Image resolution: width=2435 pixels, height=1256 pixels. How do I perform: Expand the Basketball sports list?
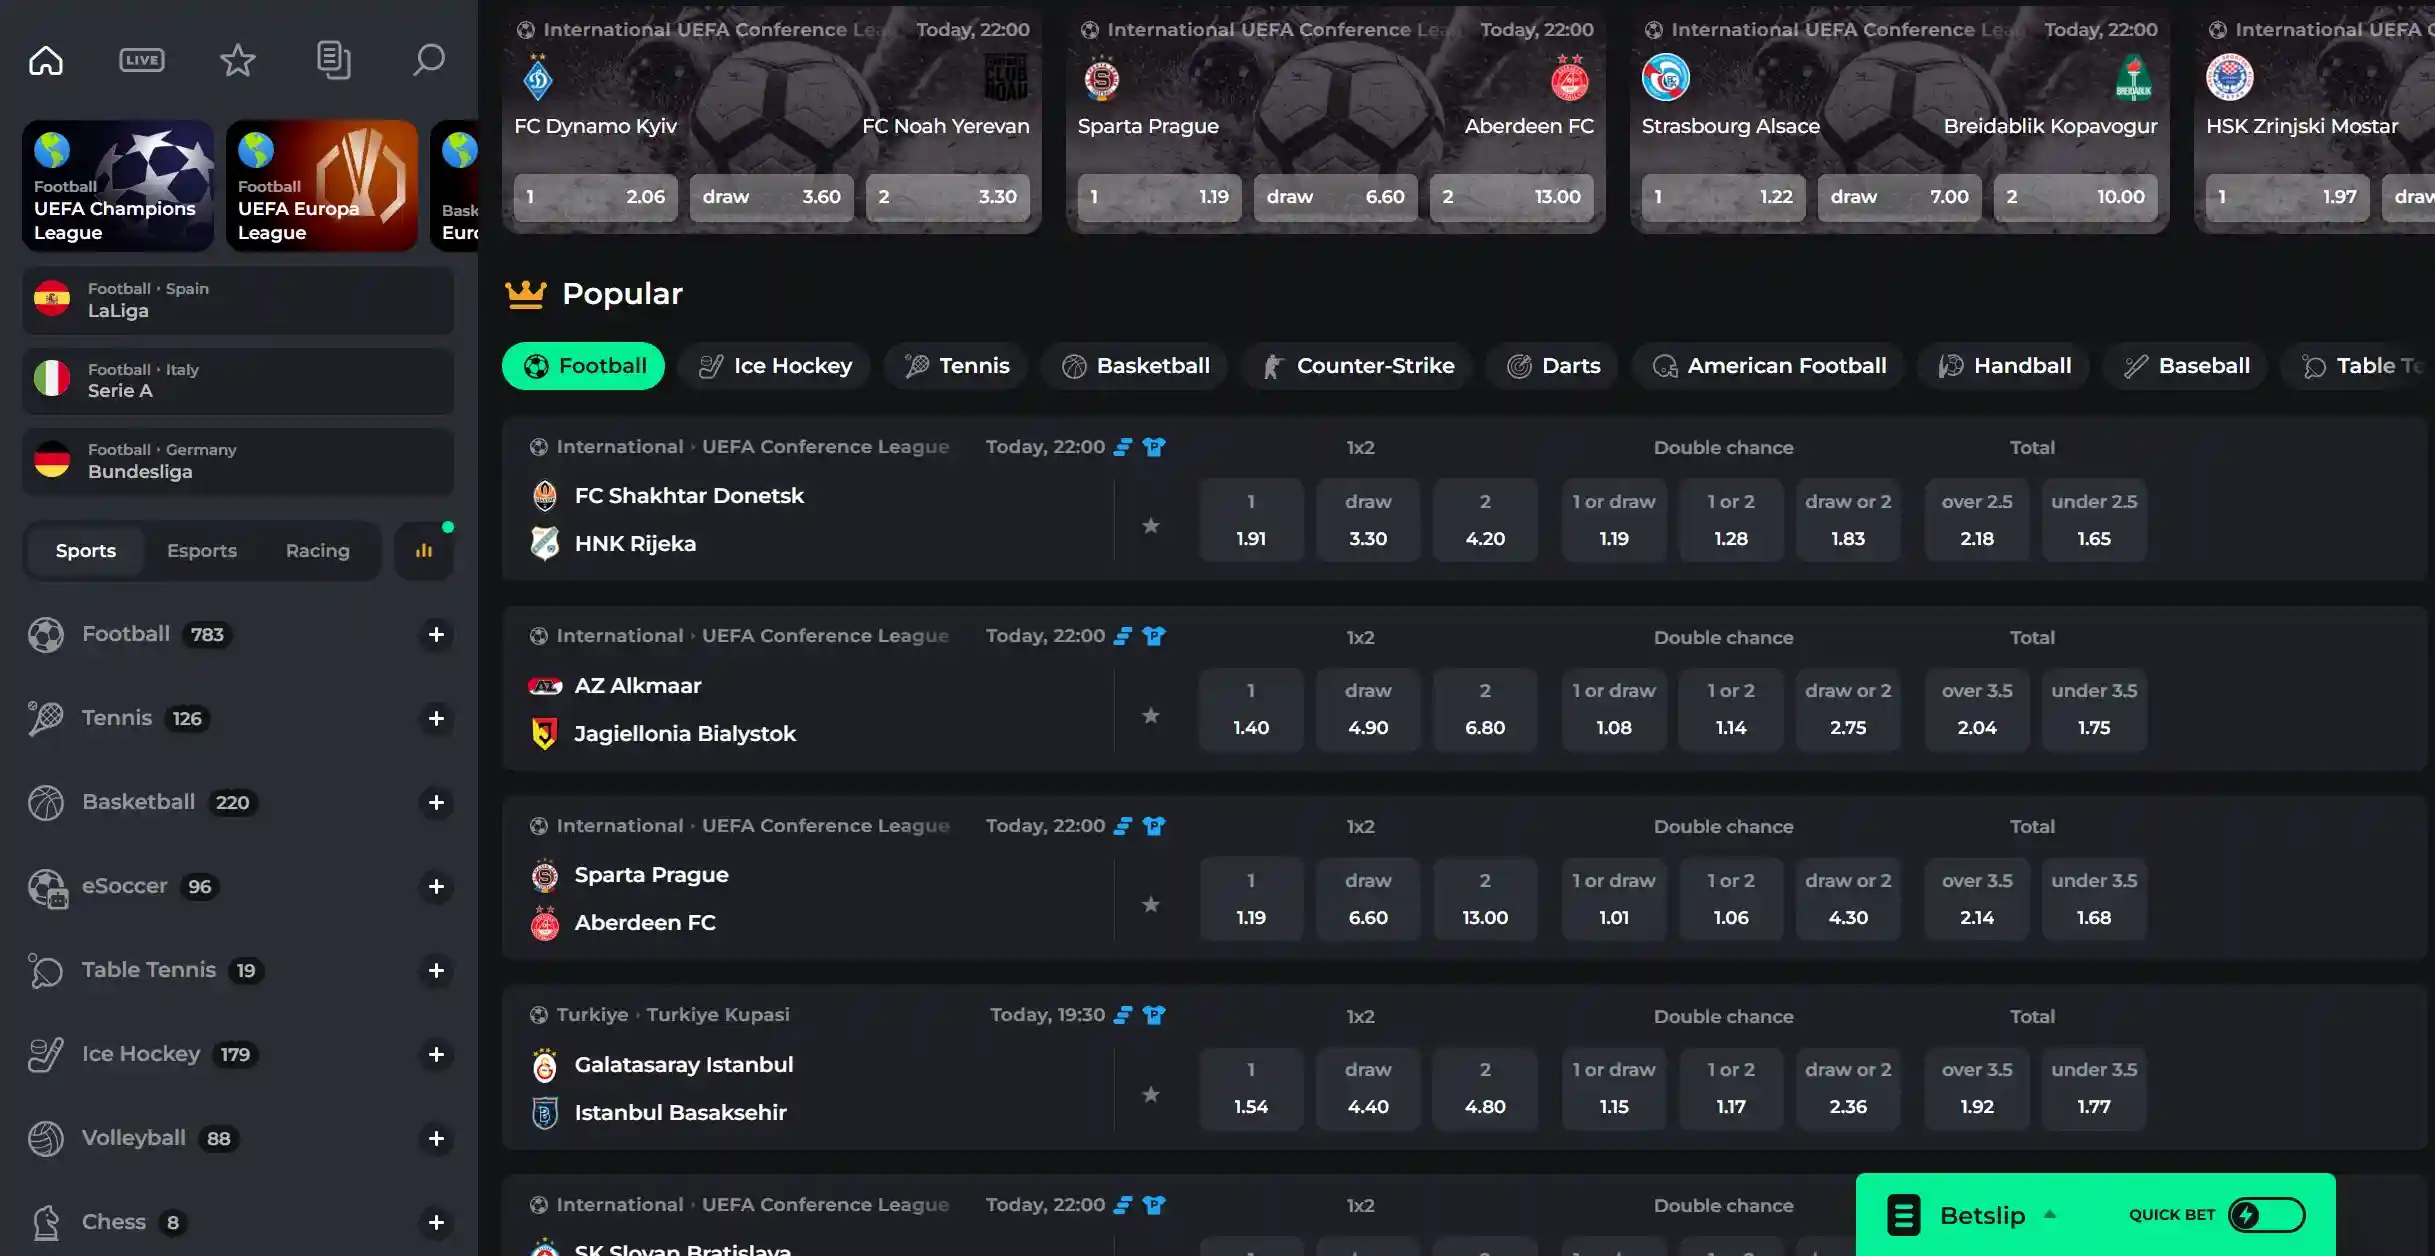point(436,802)
